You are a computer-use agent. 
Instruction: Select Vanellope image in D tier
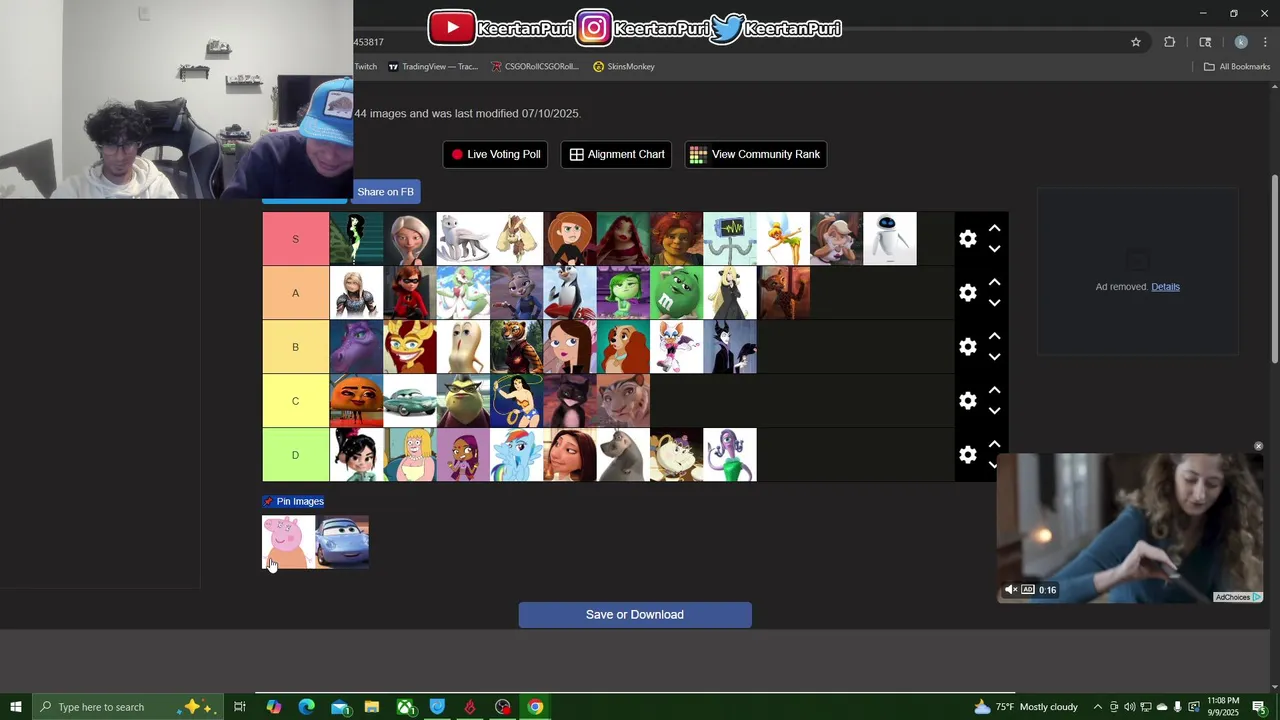(x=356, y=455)
